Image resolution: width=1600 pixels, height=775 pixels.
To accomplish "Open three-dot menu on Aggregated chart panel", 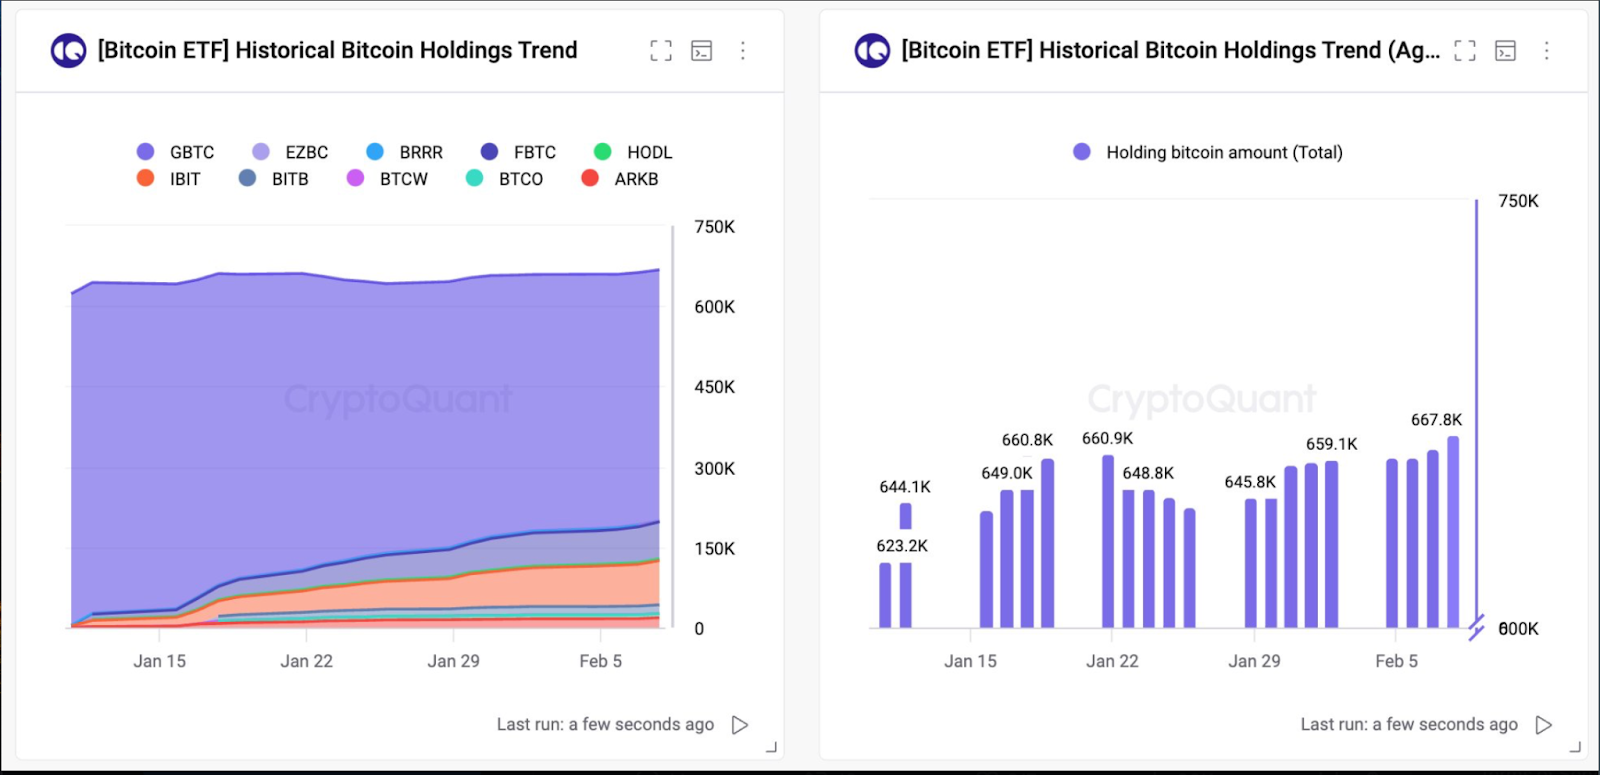I will 1547,51.
